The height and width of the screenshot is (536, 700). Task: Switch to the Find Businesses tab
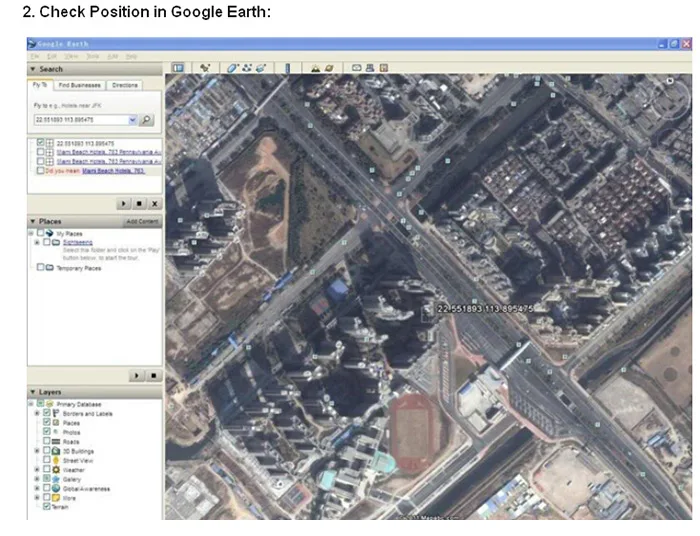[x=79, y=85]
